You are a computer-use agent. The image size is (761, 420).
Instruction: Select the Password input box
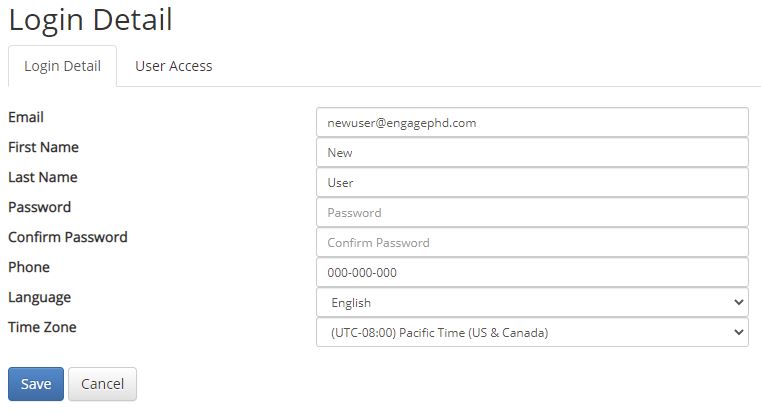click(x=532, y=213)
